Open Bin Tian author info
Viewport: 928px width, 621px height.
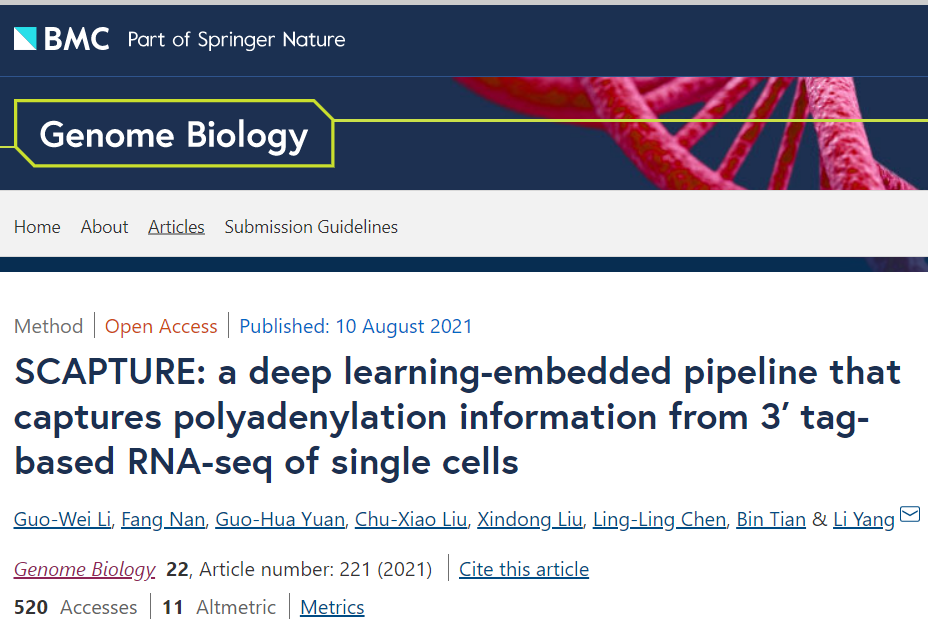tap(771, 520)
